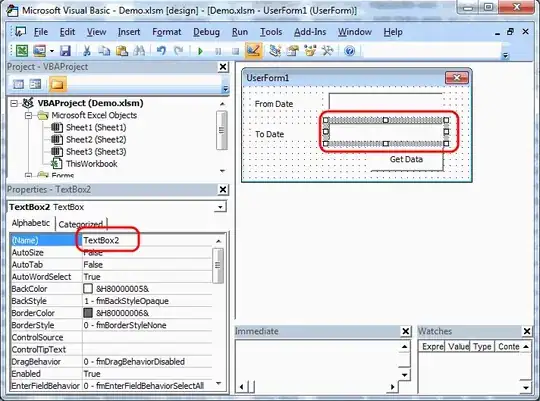Click the BackColor white color swatch
This screenshot has width=540, height=401.
pyautogui.click(x=88, y=288)
